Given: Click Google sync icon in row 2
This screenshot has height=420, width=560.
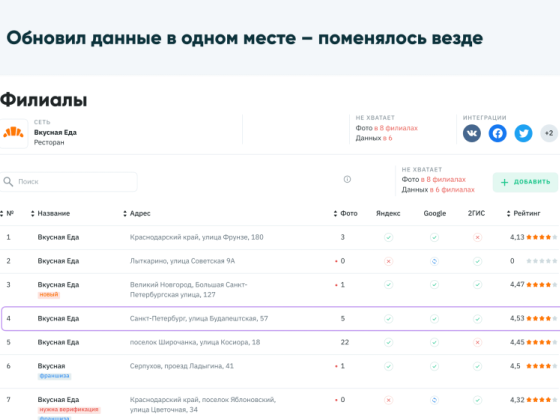Looking at the screenshot, I should [x=434, y=261].
